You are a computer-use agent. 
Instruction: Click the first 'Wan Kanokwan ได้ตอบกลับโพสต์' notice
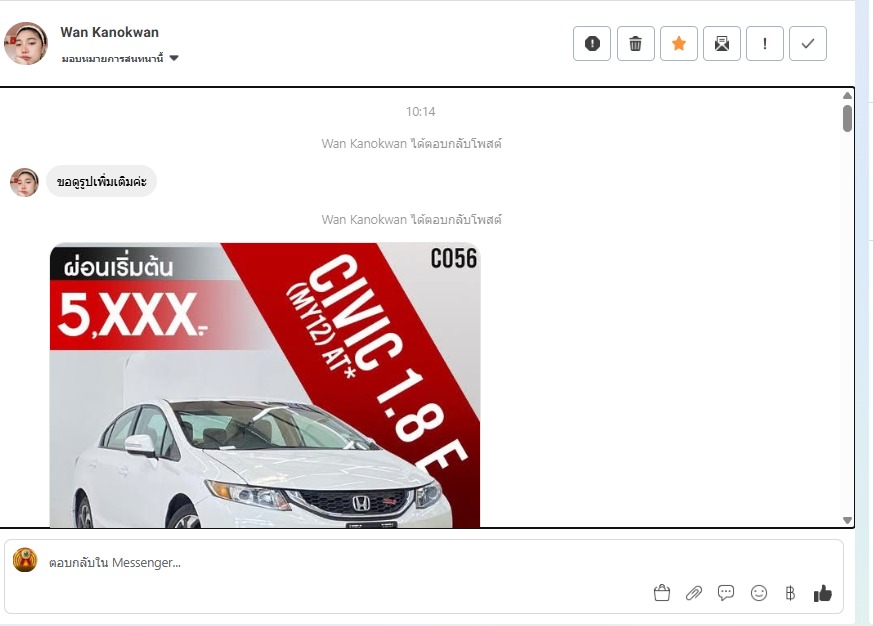[x=411, y=144]
